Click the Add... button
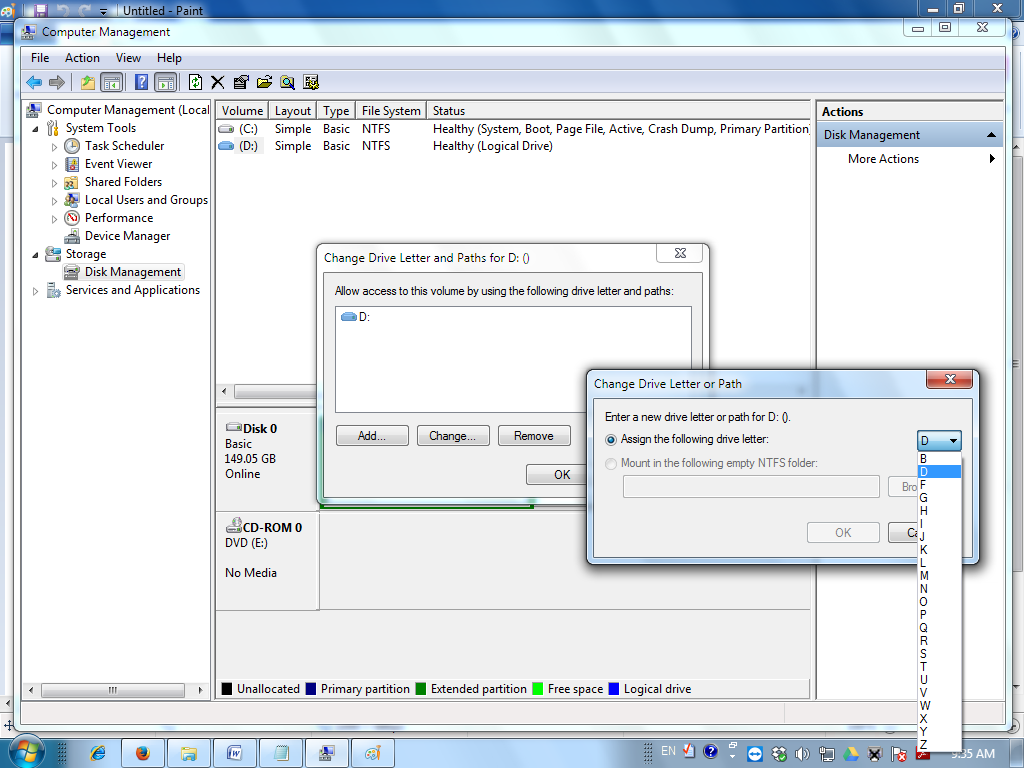This screenshot has height=768, width=1024. [x=372, y=435]
